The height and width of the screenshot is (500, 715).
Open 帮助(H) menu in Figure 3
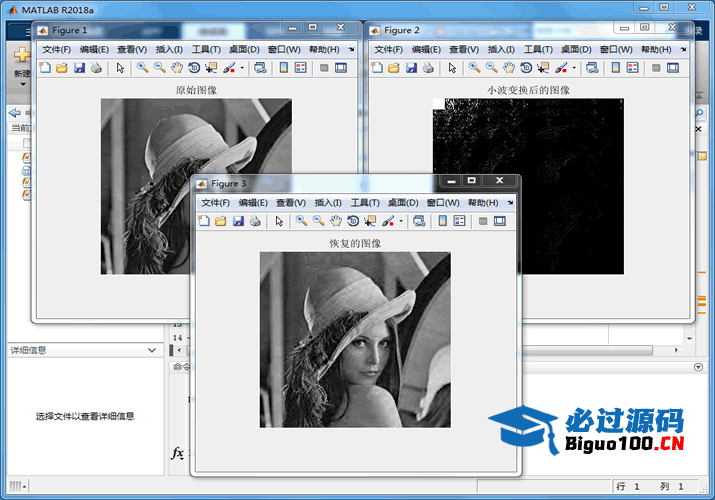point(483,203)
